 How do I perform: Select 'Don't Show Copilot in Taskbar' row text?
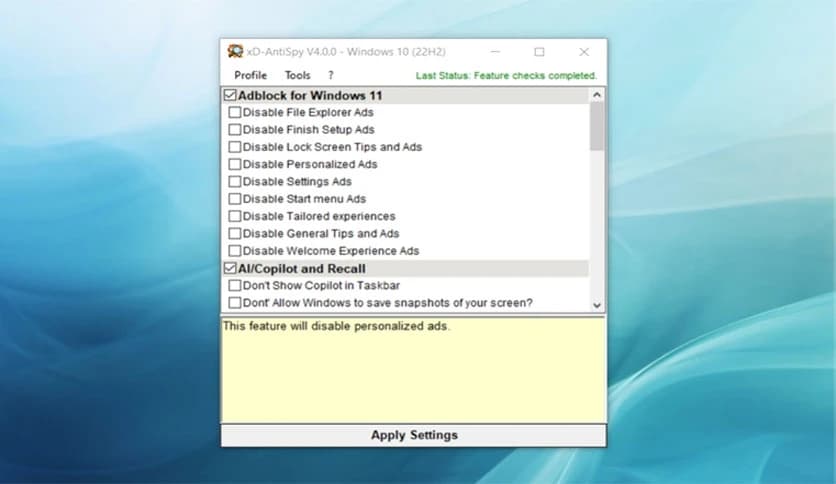[x=321, y=285]
